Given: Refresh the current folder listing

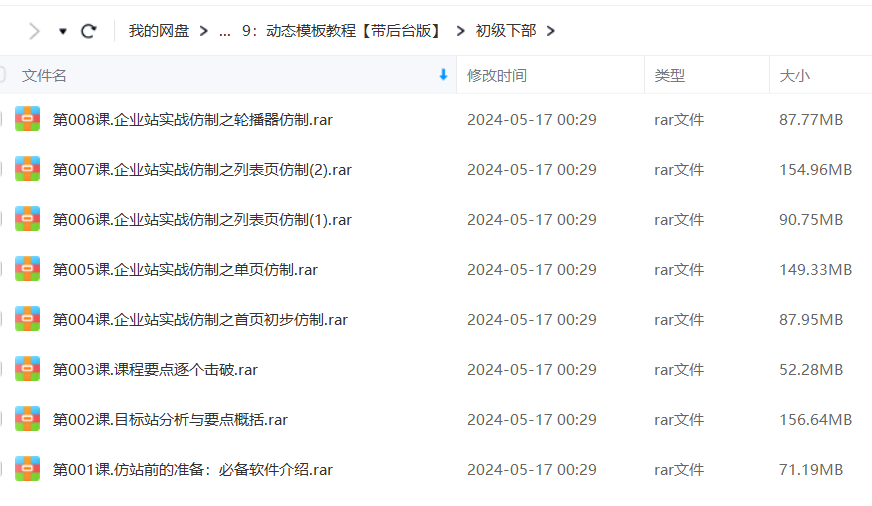Looking at the screenshot, I should [88, 31].
